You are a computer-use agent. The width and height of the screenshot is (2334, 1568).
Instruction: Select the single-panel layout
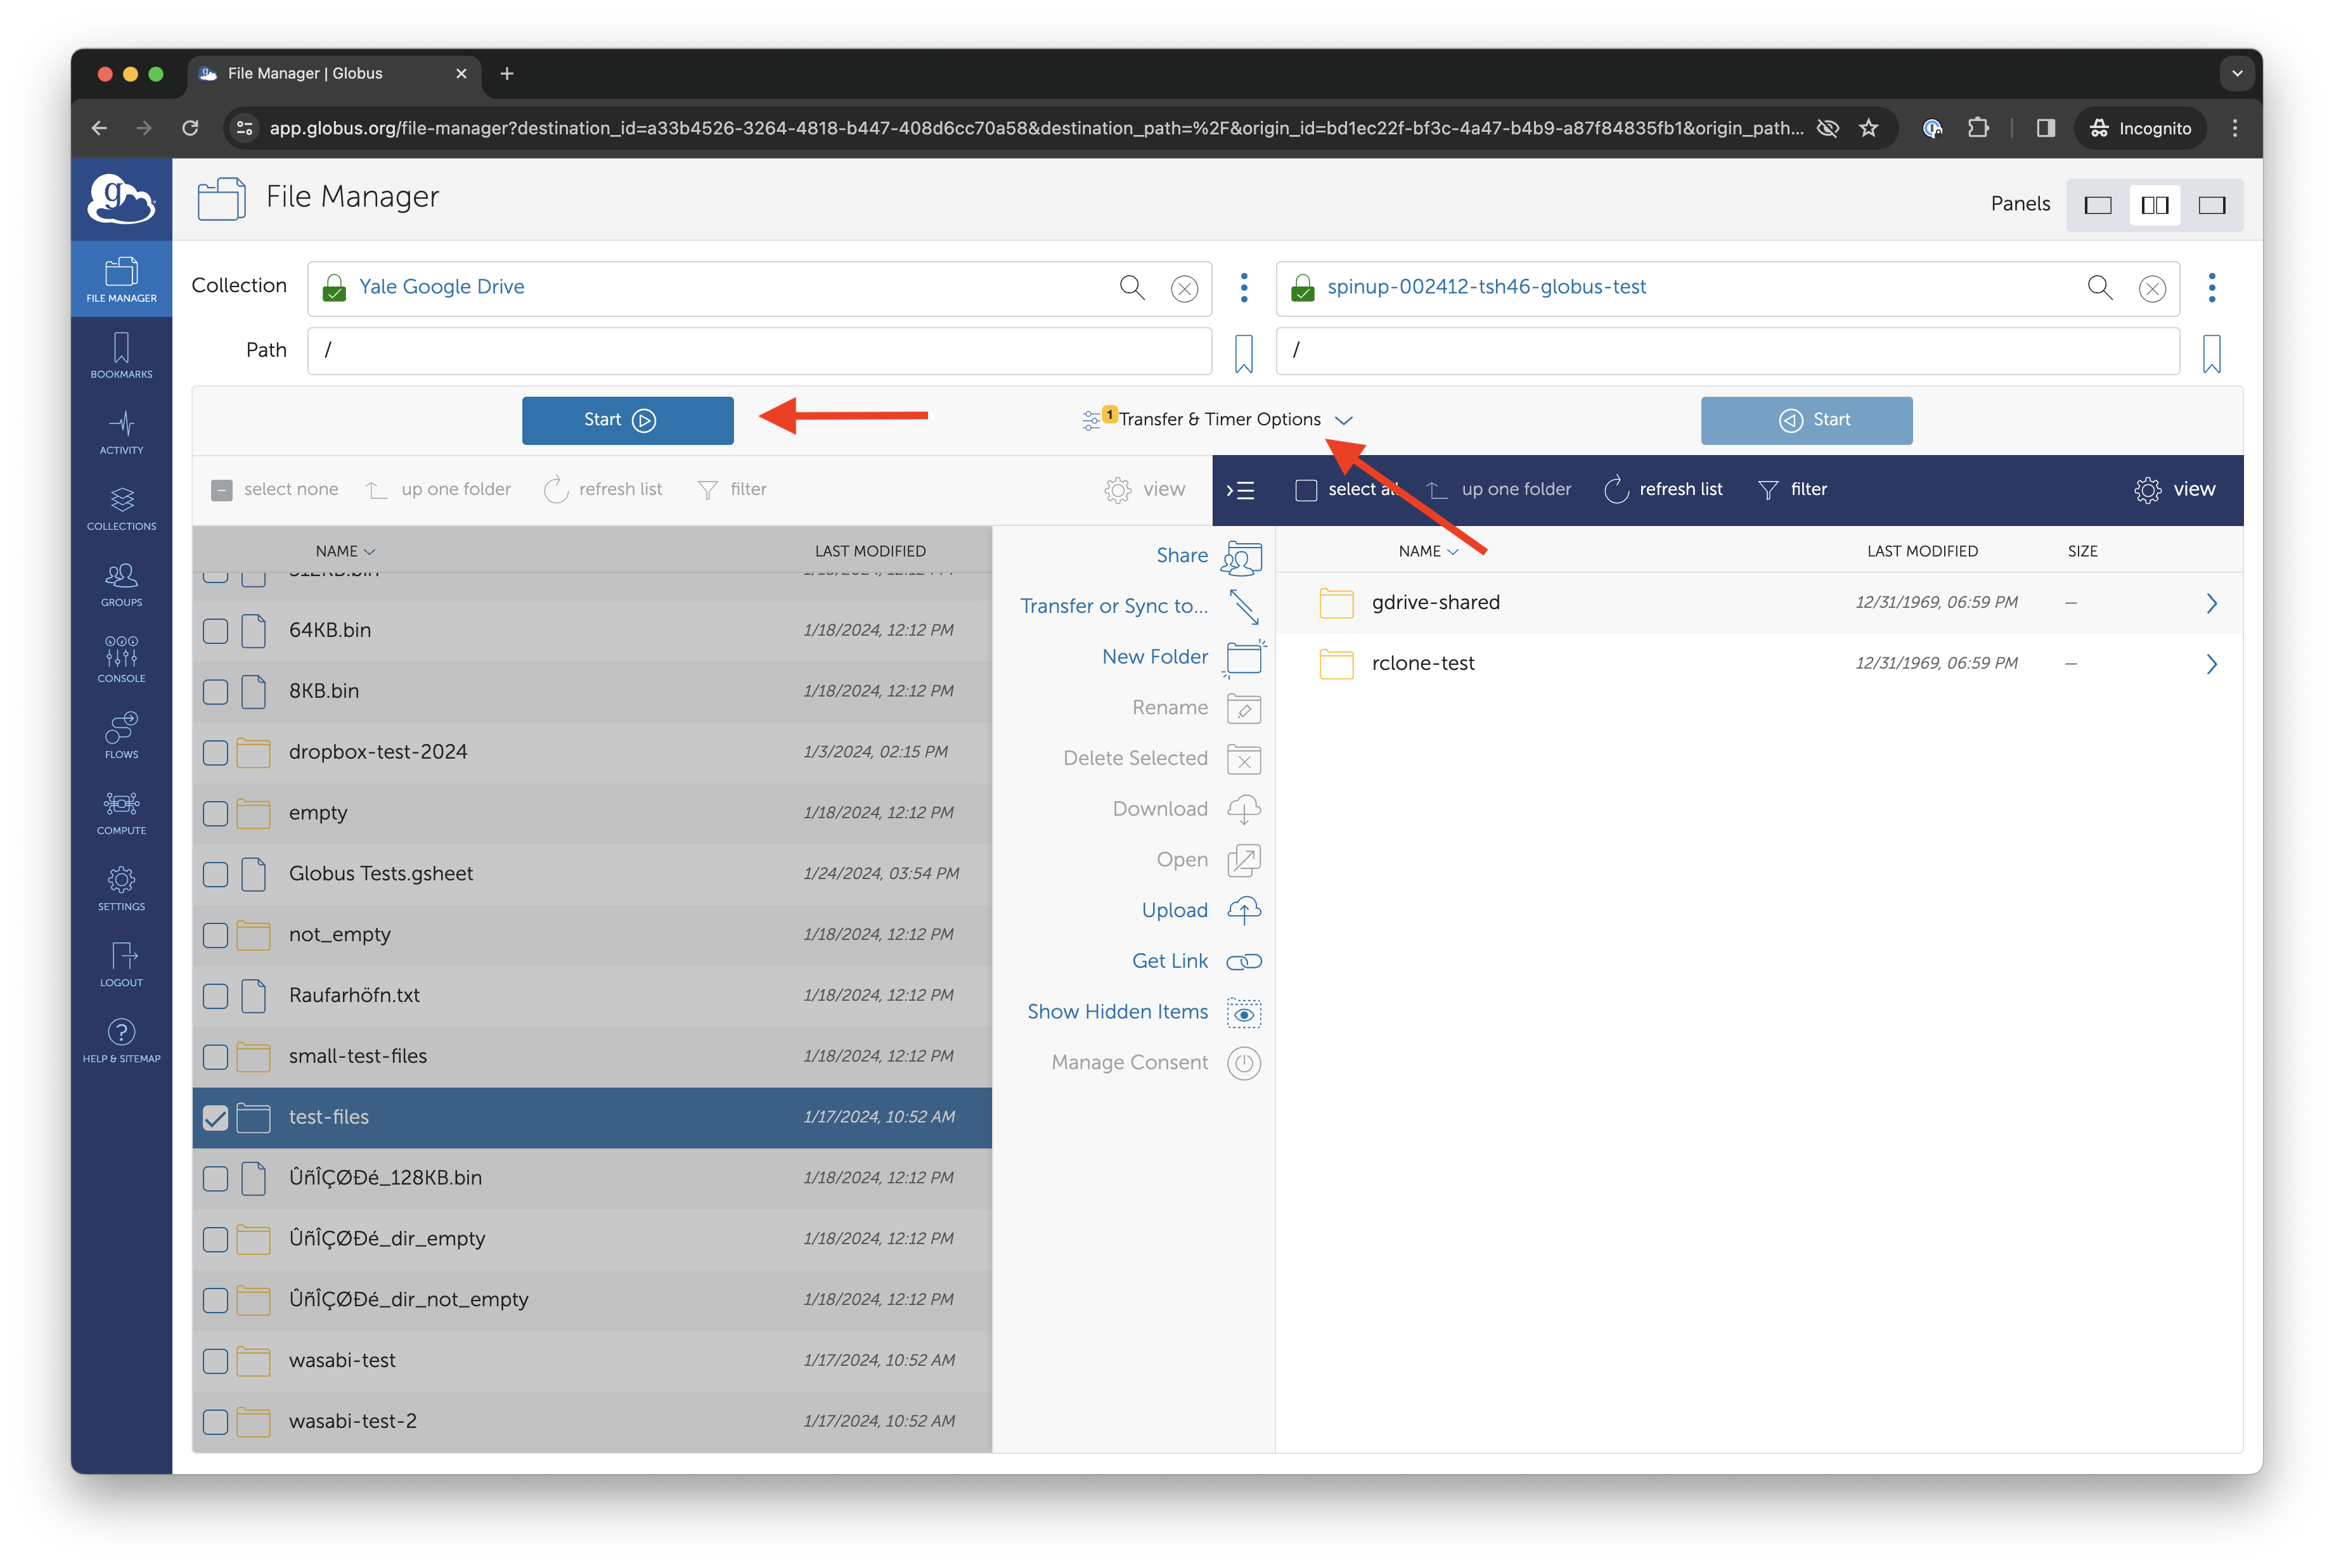coord(2097,205)
